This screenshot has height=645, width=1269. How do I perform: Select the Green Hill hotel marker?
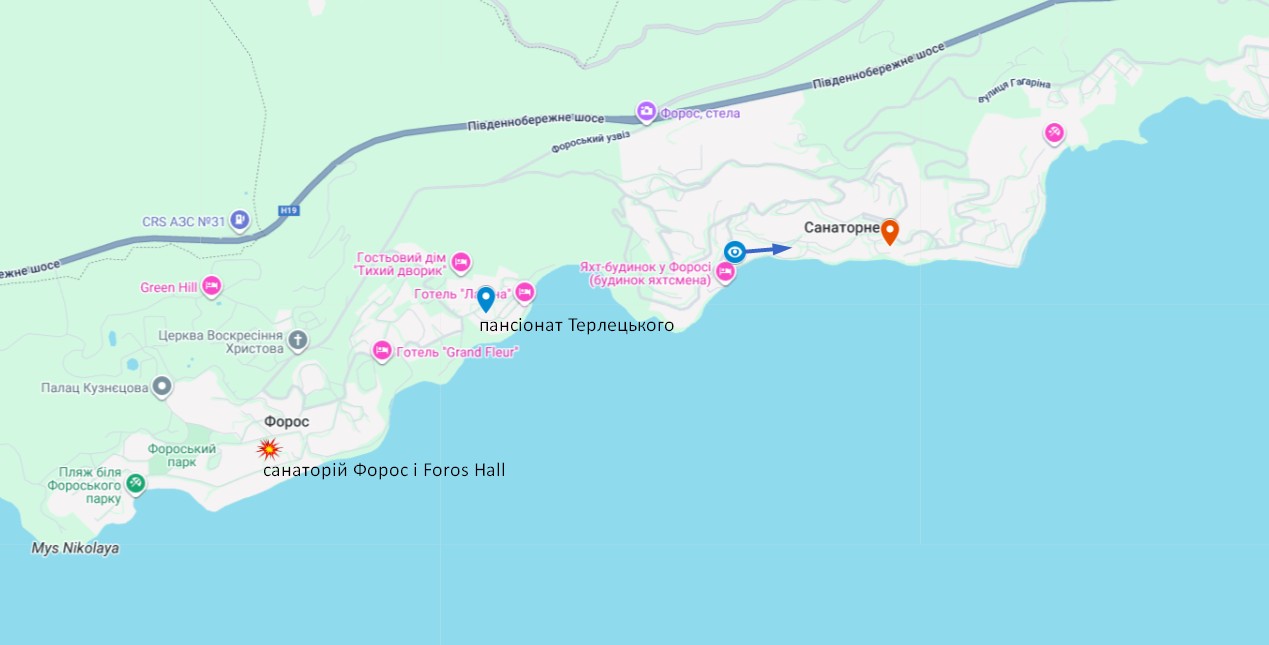pyautogui.click(x=211, y=287)
